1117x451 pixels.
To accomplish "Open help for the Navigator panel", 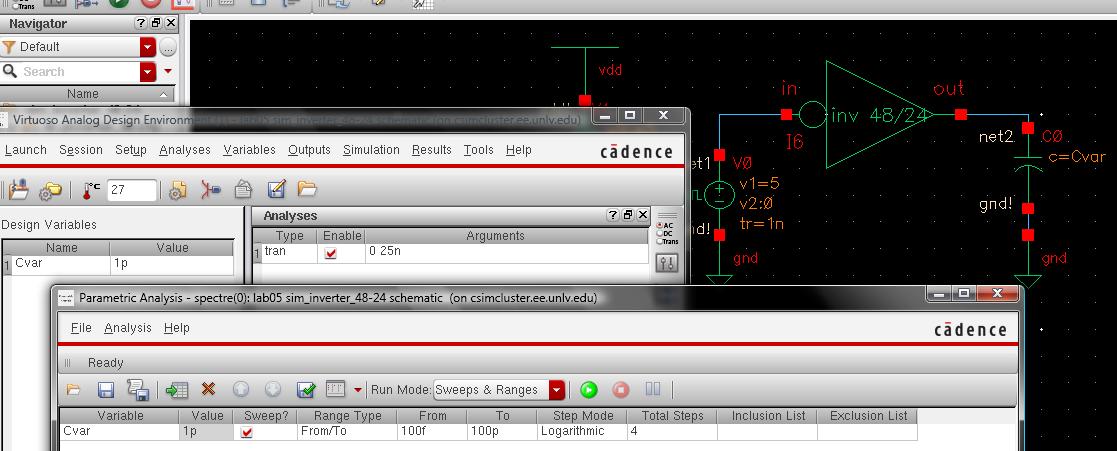I will click(140, 24).
